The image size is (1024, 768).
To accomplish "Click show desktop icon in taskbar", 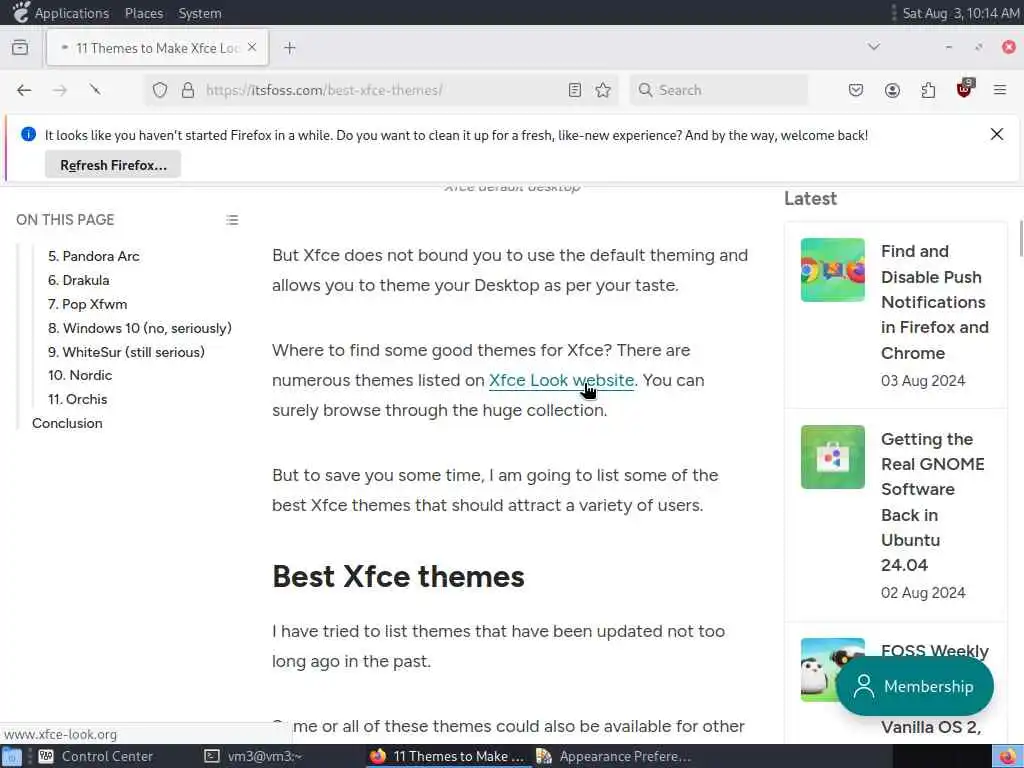I will (x=12, y=756).
